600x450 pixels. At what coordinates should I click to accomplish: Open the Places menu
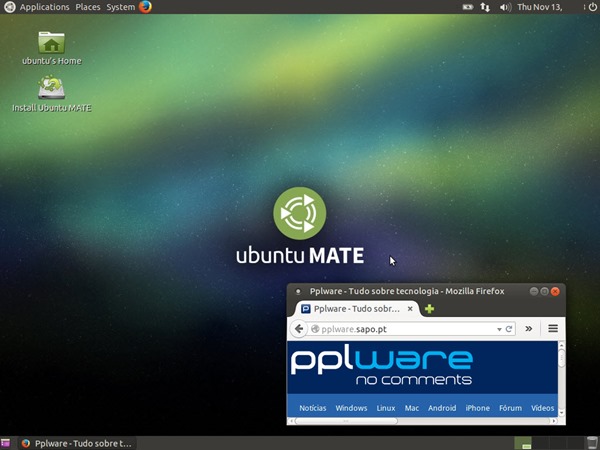point(88,7)
